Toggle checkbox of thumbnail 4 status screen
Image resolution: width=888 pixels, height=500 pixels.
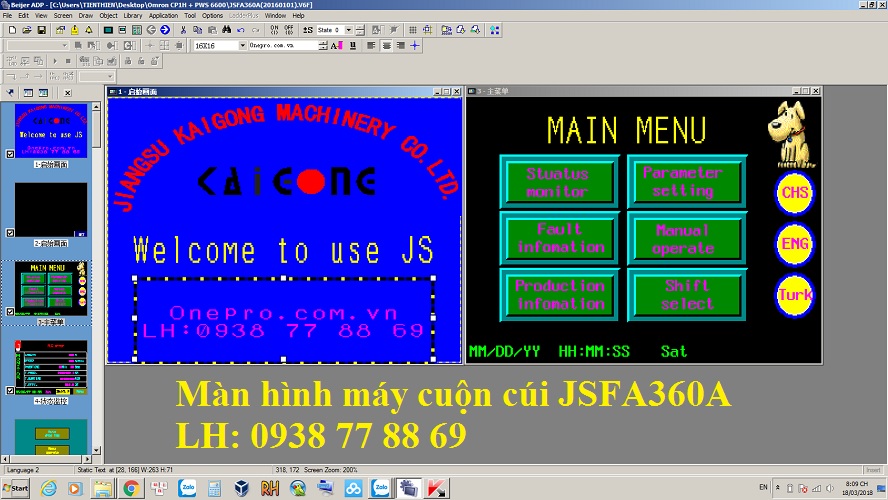click(x=10, y=390)
